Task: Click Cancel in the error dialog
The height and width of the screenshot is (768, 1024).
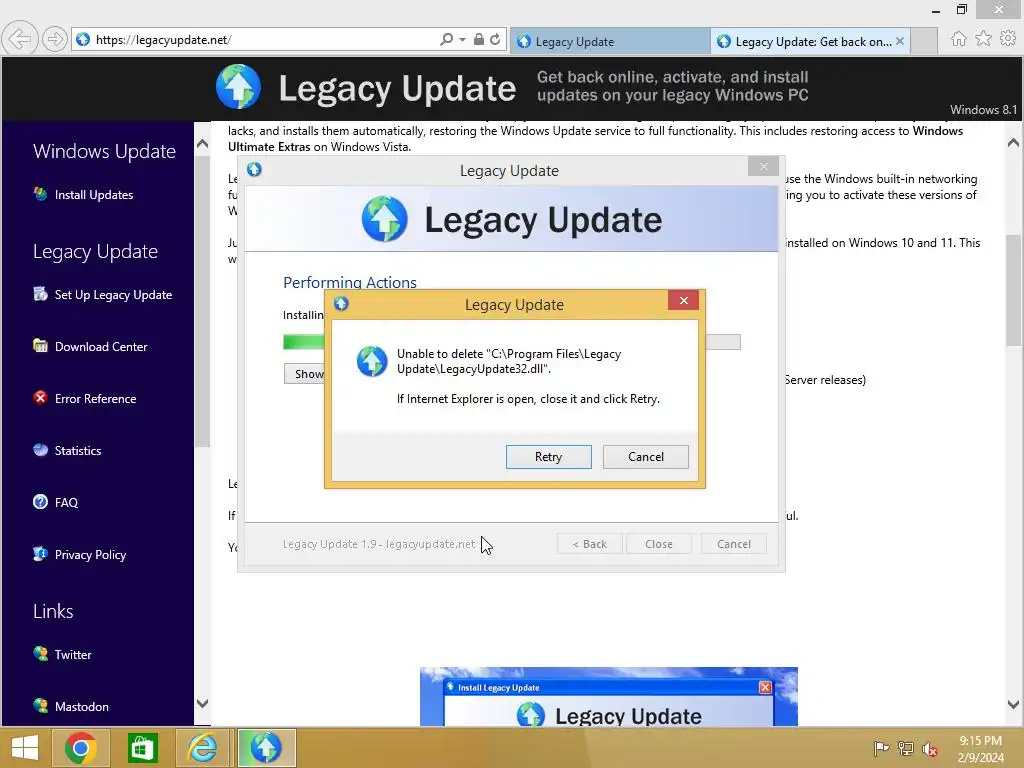Action: pos(645,457)
